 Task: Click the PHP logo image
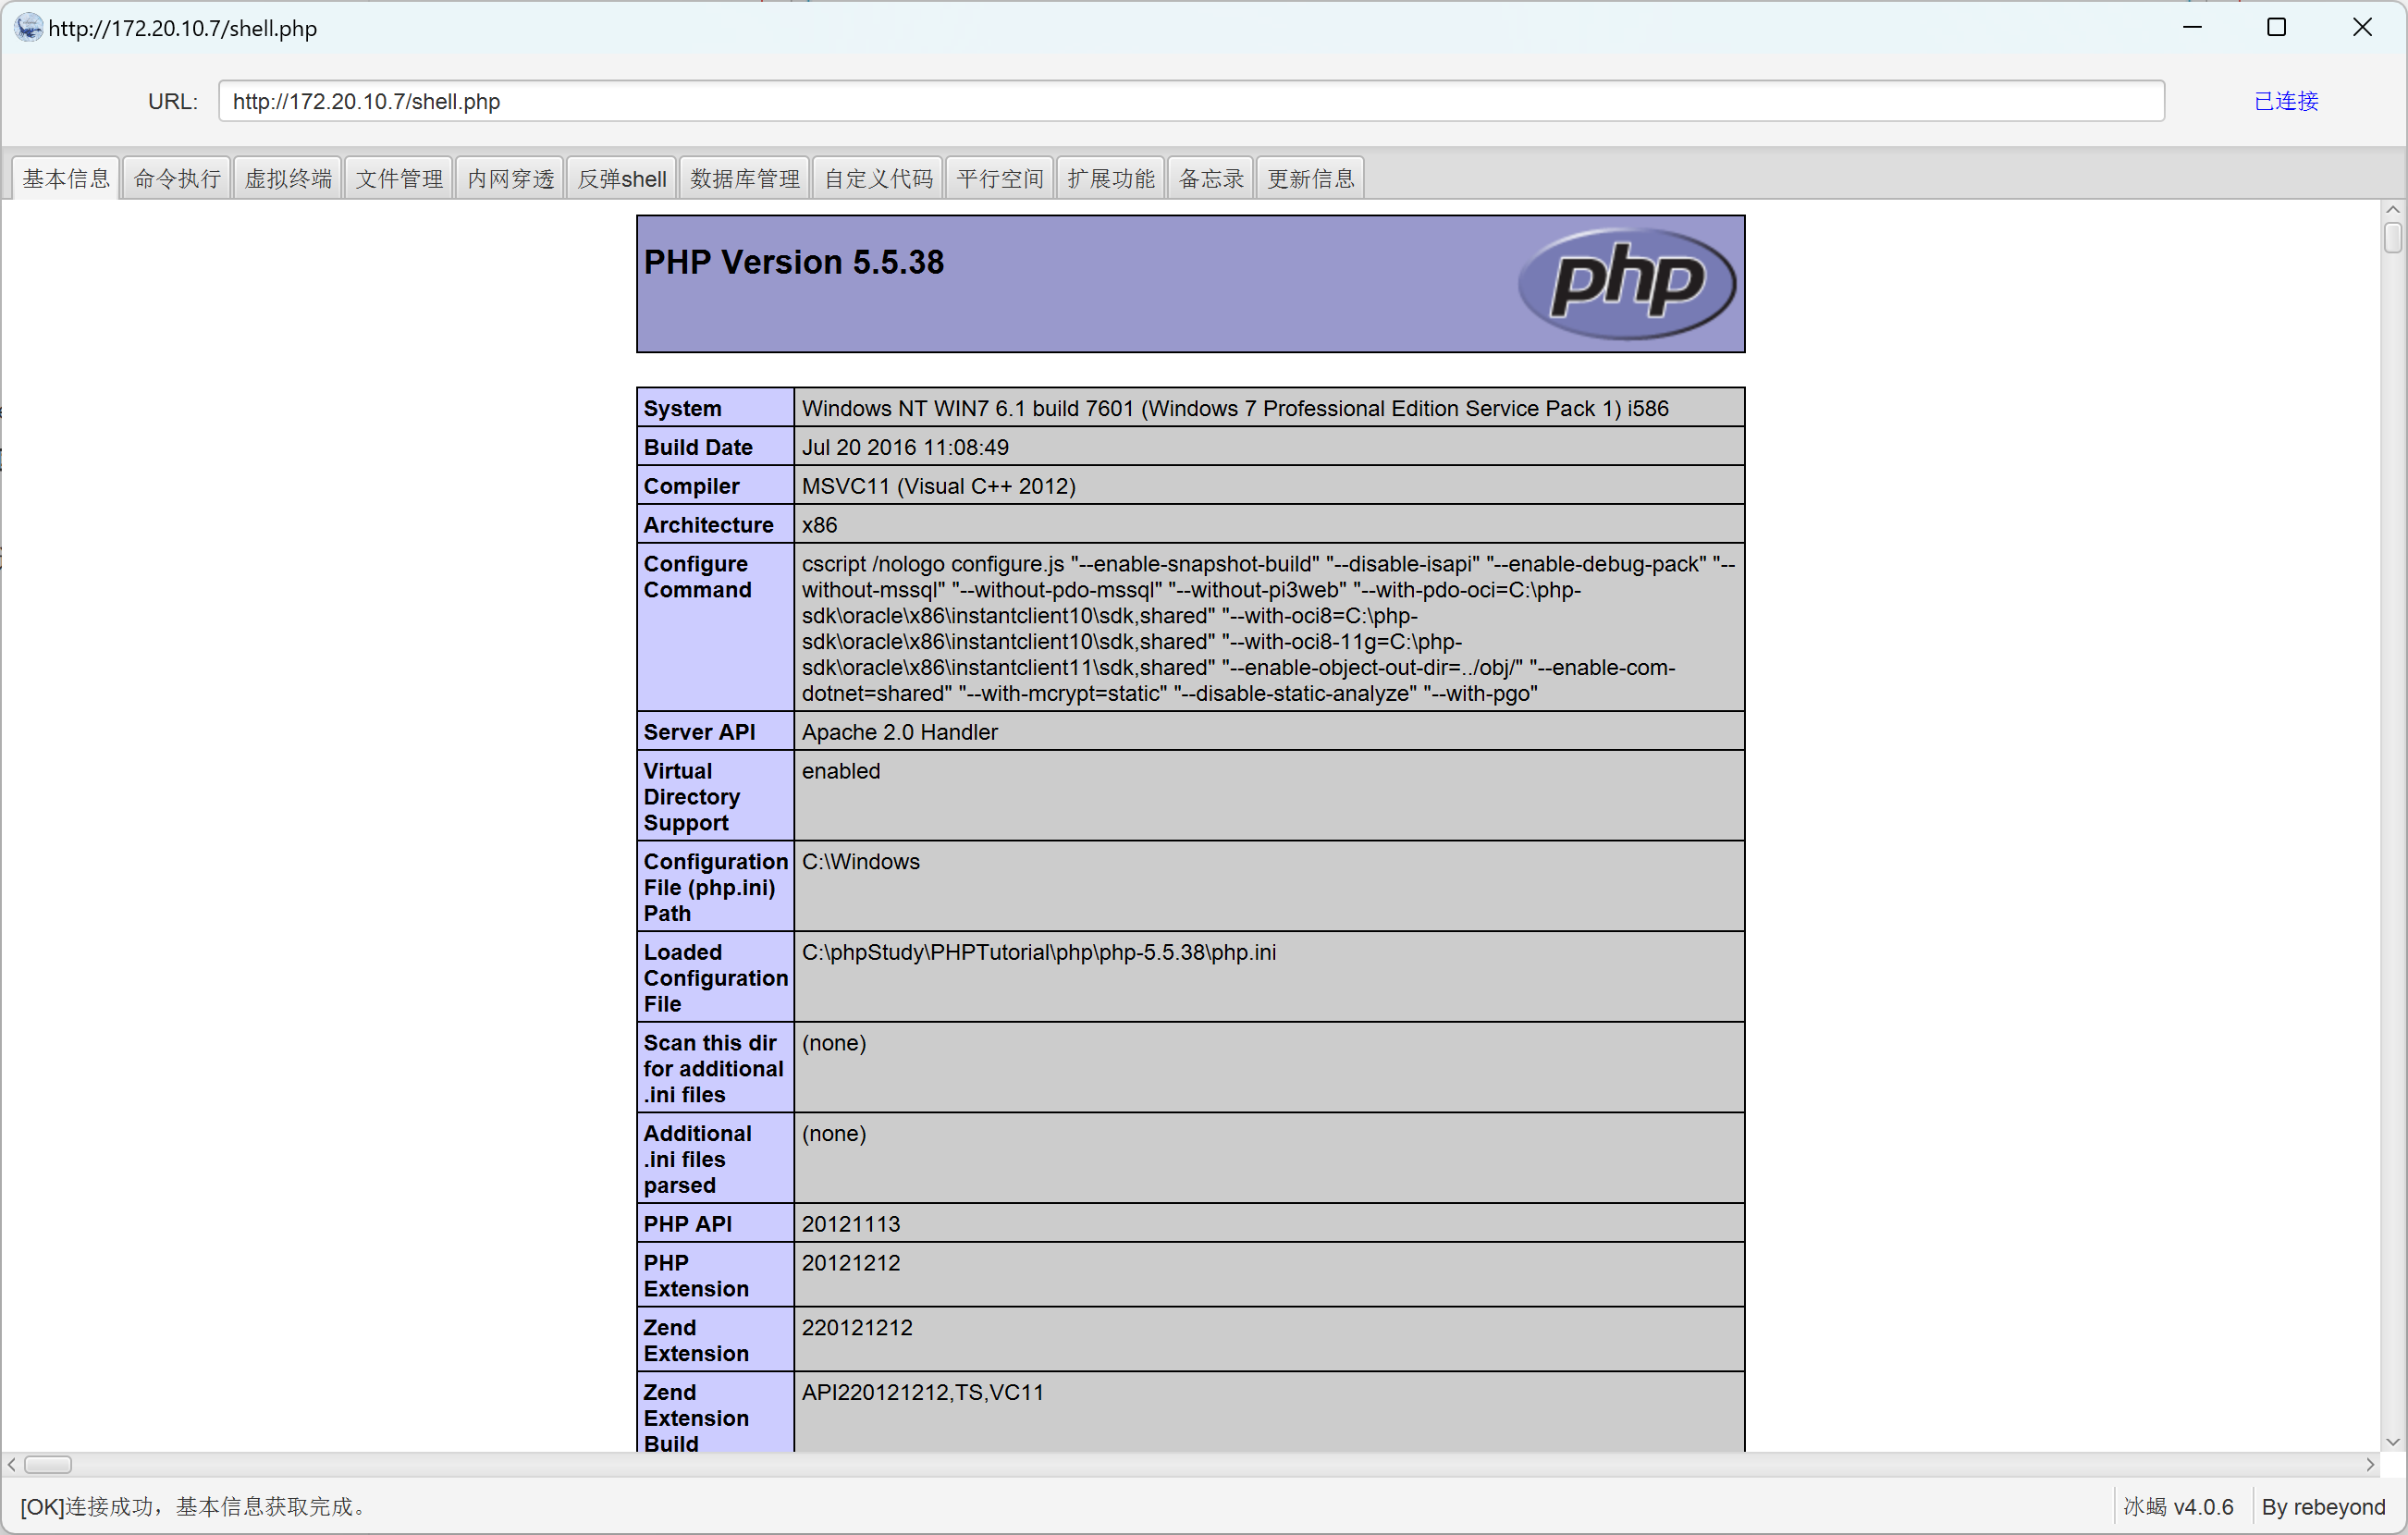point(1626,284)
